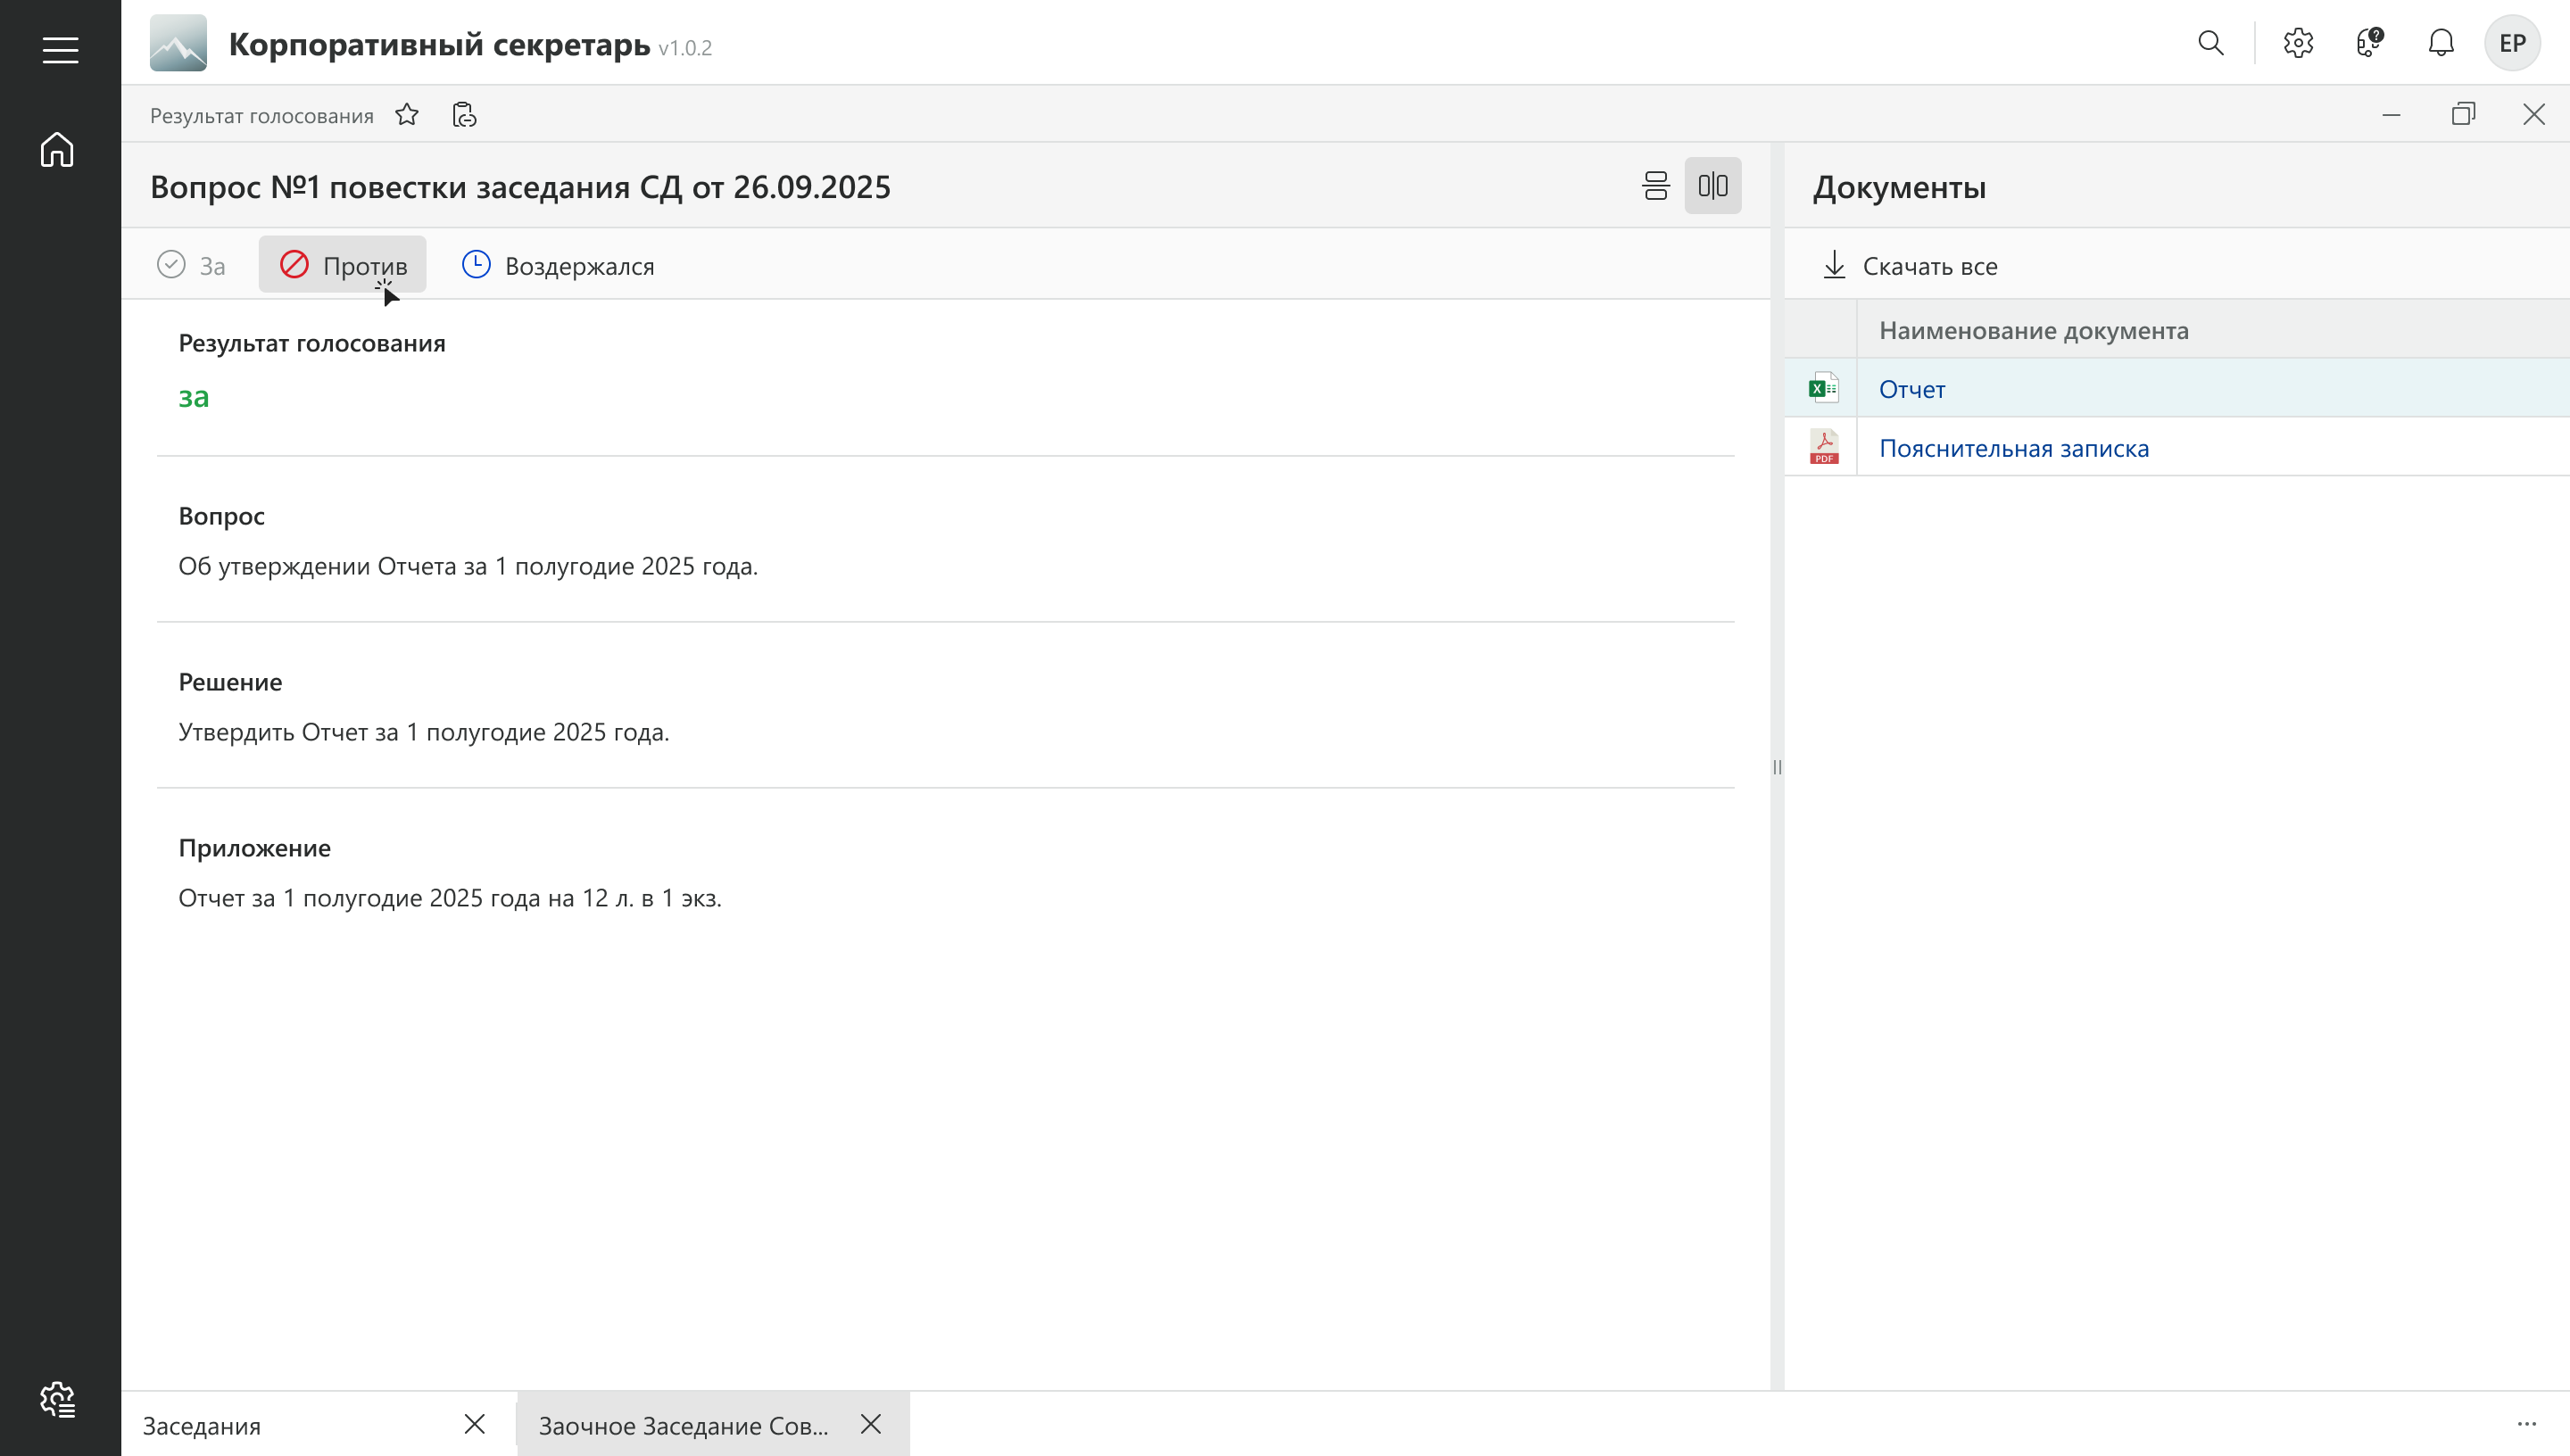
Task: Expand the bottom tabs overflow ellipsis
Action: point(2527,1424)
